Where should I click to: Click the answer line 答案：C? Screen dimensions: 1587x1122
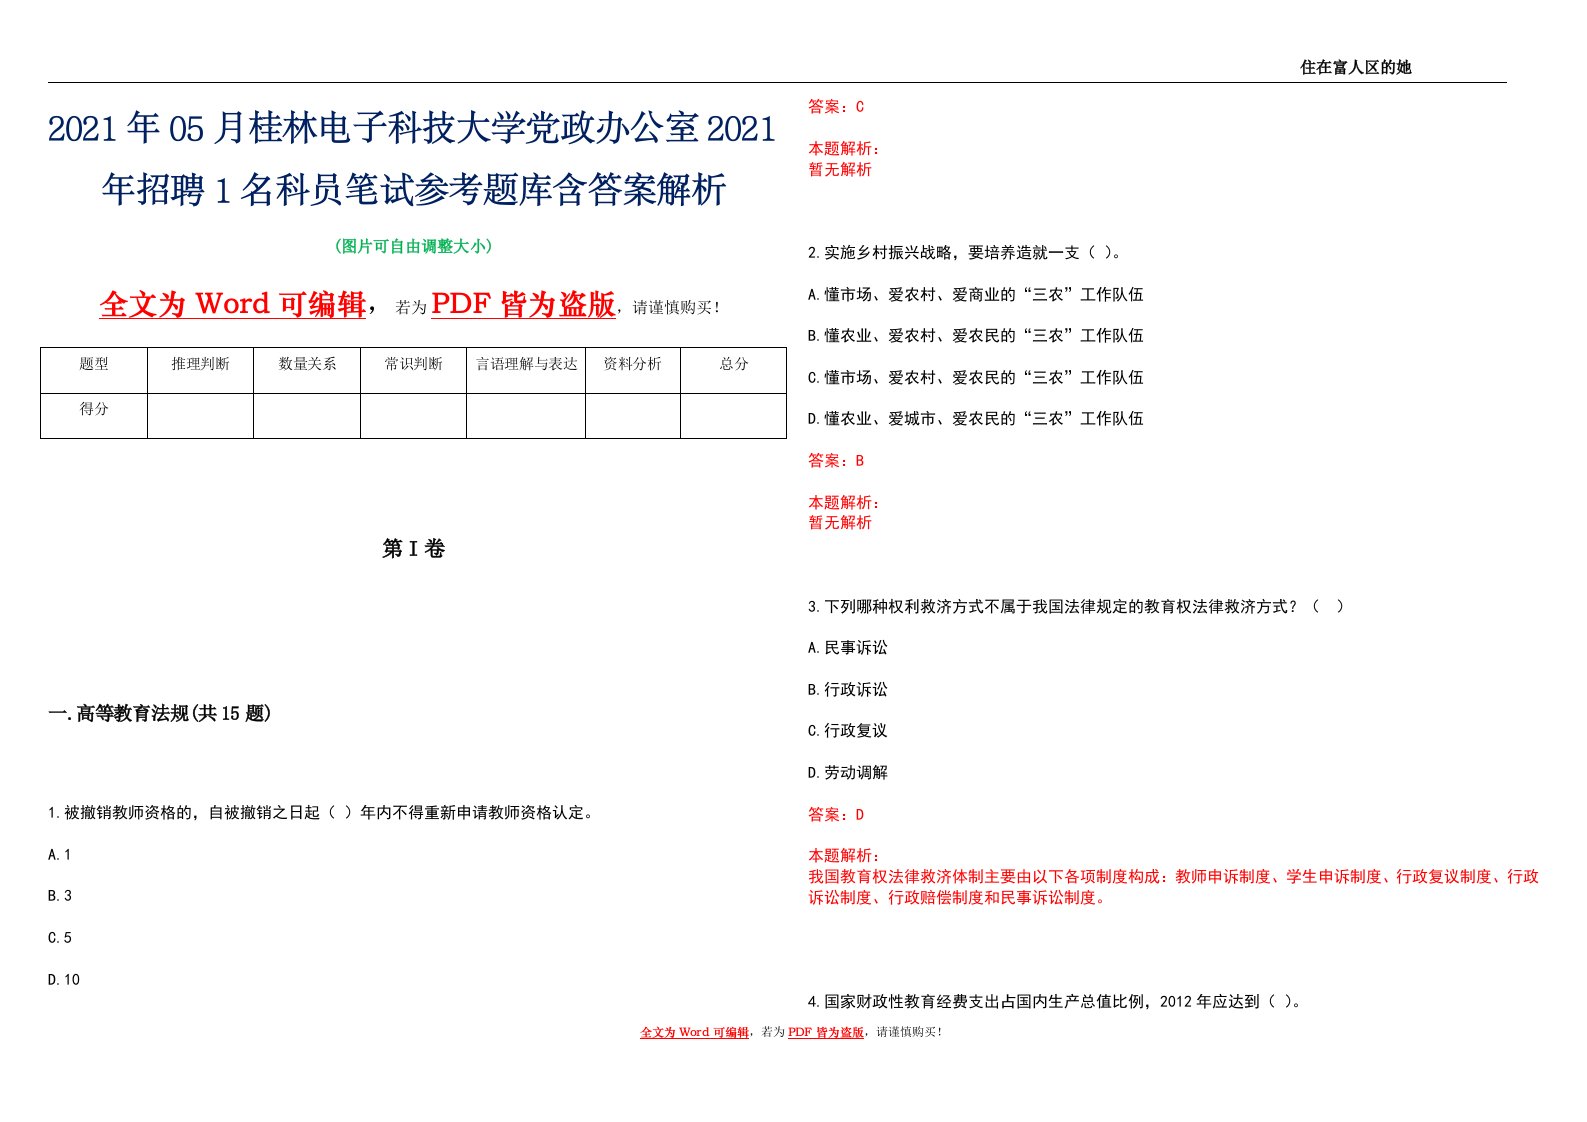pos(836,107)
